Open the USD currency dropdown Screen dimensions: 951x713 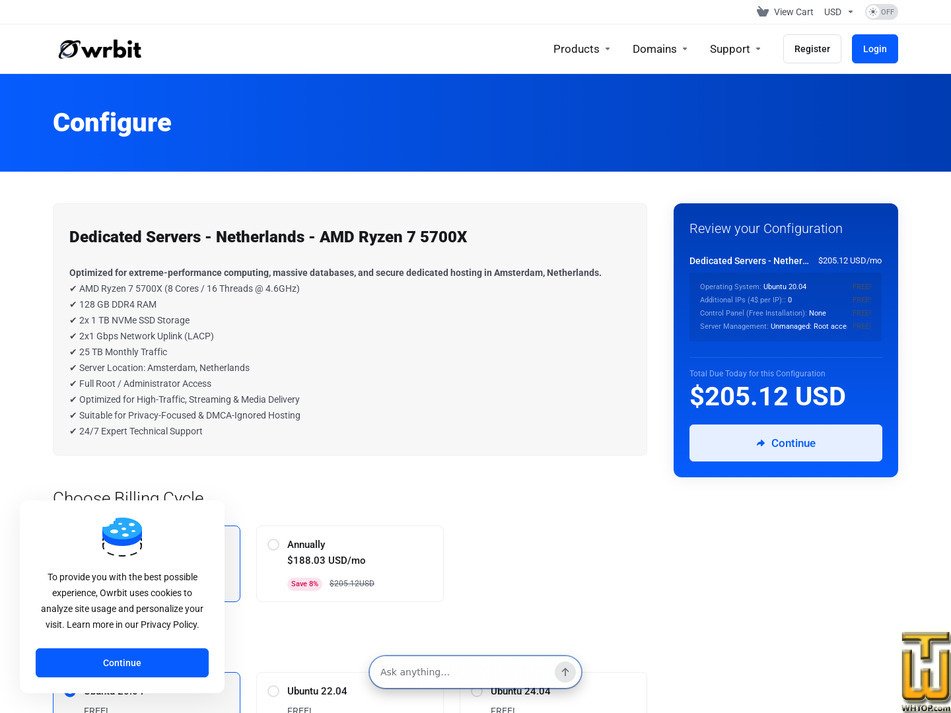838,12
